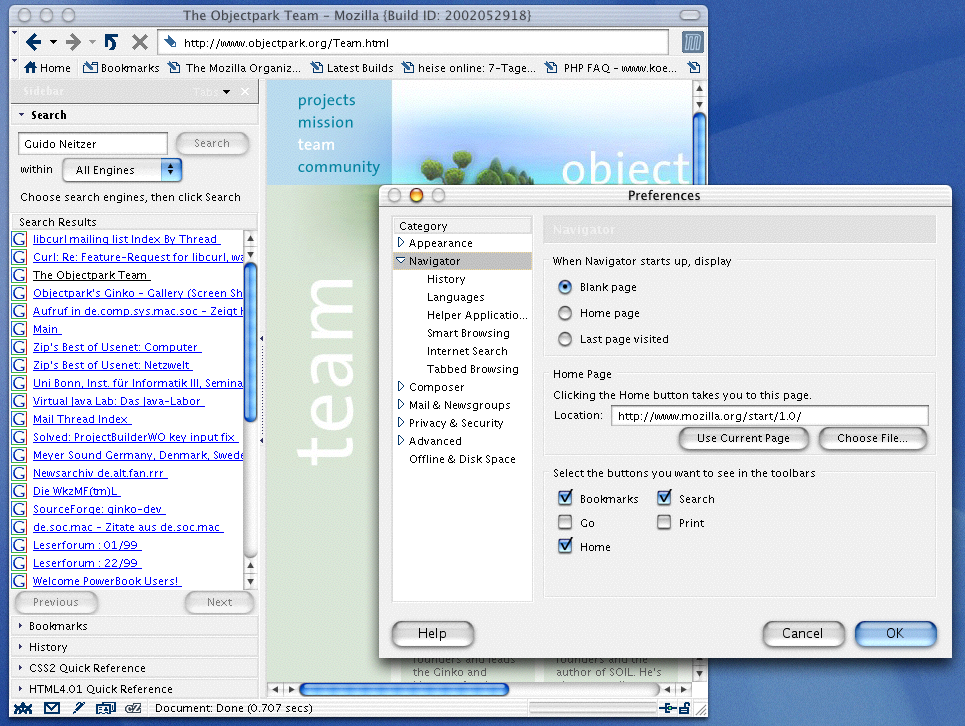Select Smart Browsing preferences item
Image resolution: width=965 pixels, height=726 pixels.
pos(468,333)
